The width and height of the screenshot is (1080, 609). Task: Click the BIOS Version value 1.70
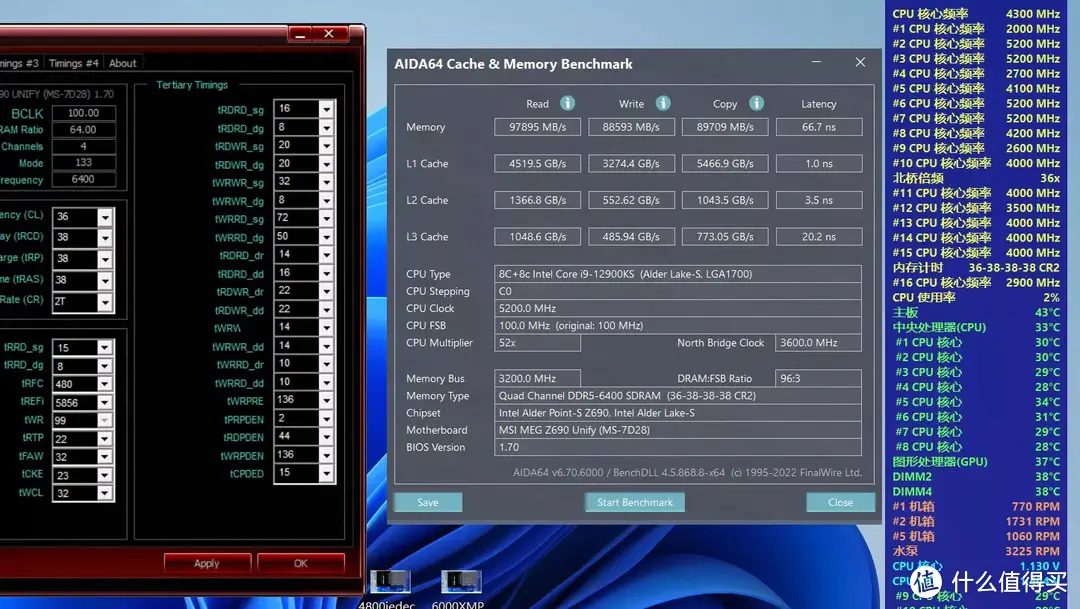click(x=678, y=447)
